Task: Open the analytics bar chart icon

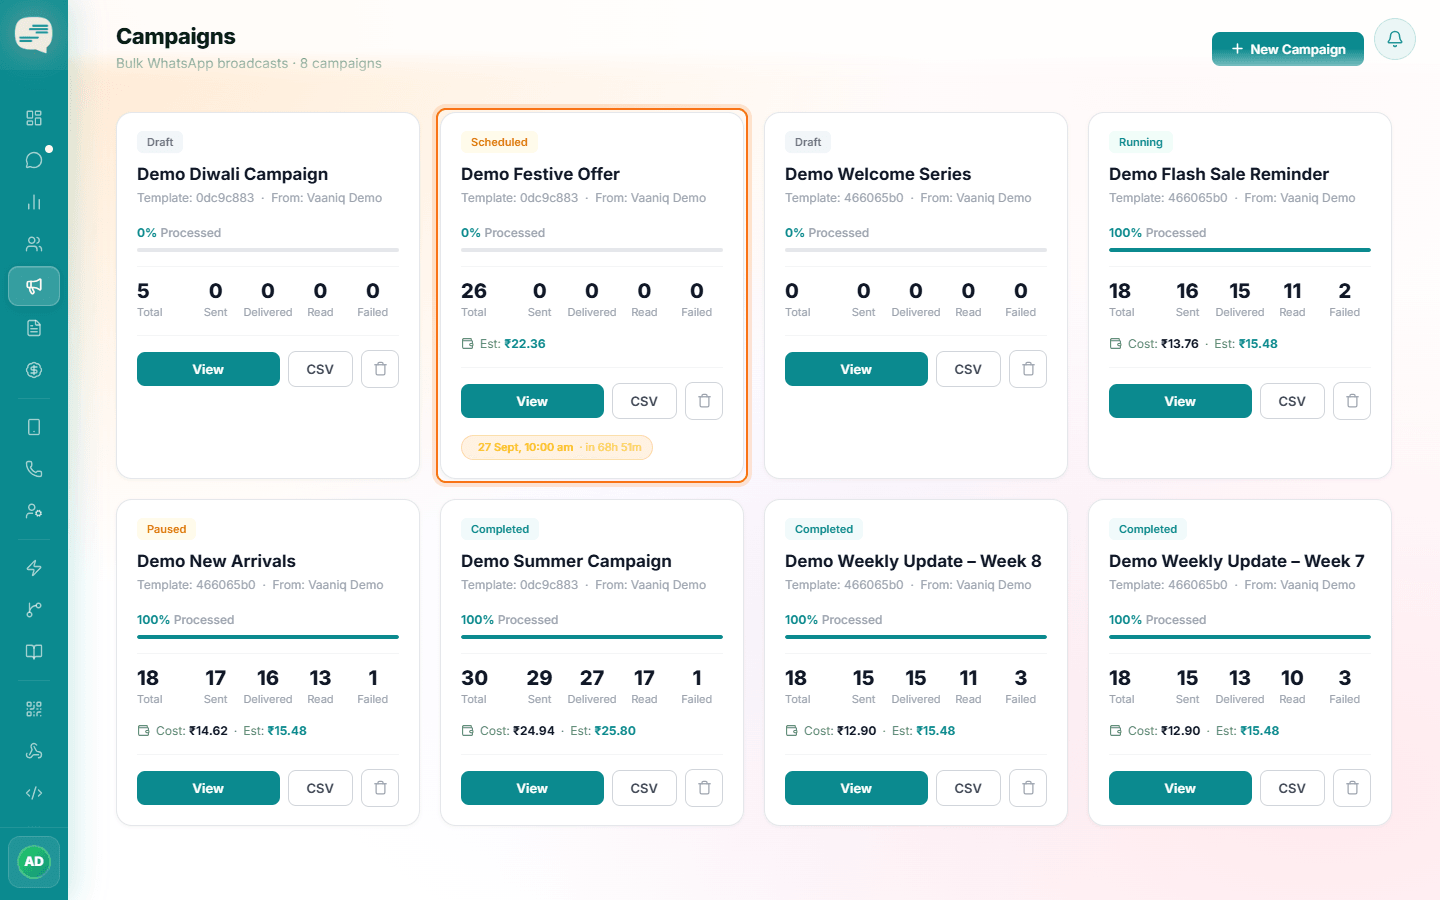Action: (34, 202)
